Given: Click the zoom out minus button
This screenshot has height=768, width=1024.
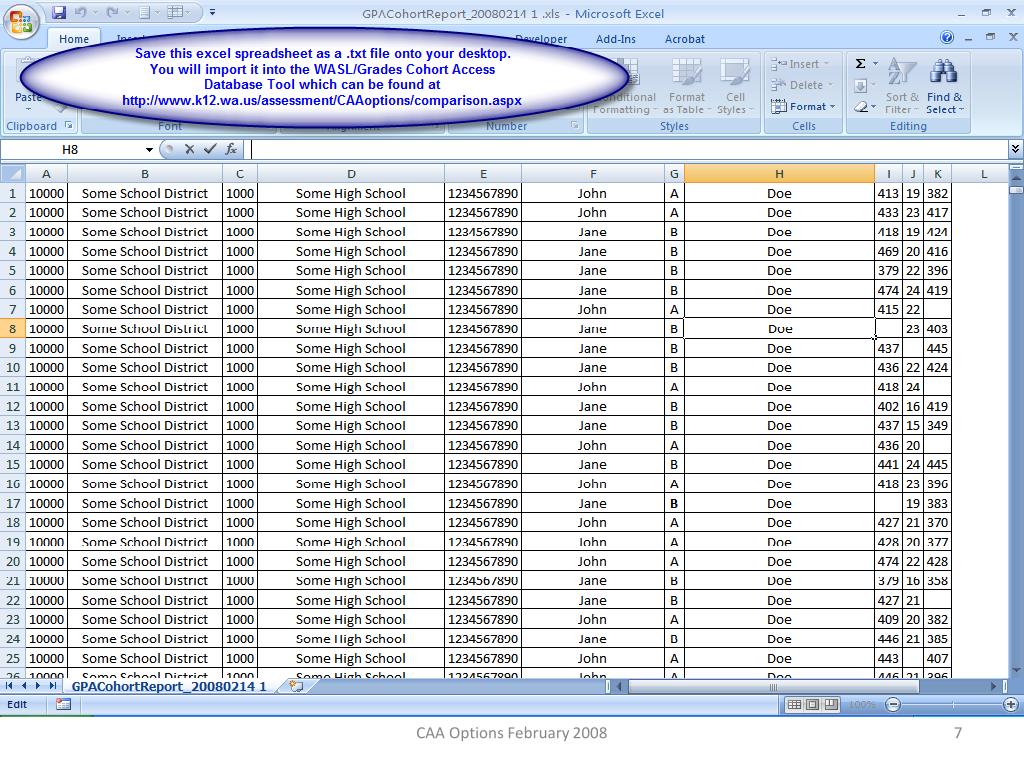Looking at the screenshot, I should (893, 705).
